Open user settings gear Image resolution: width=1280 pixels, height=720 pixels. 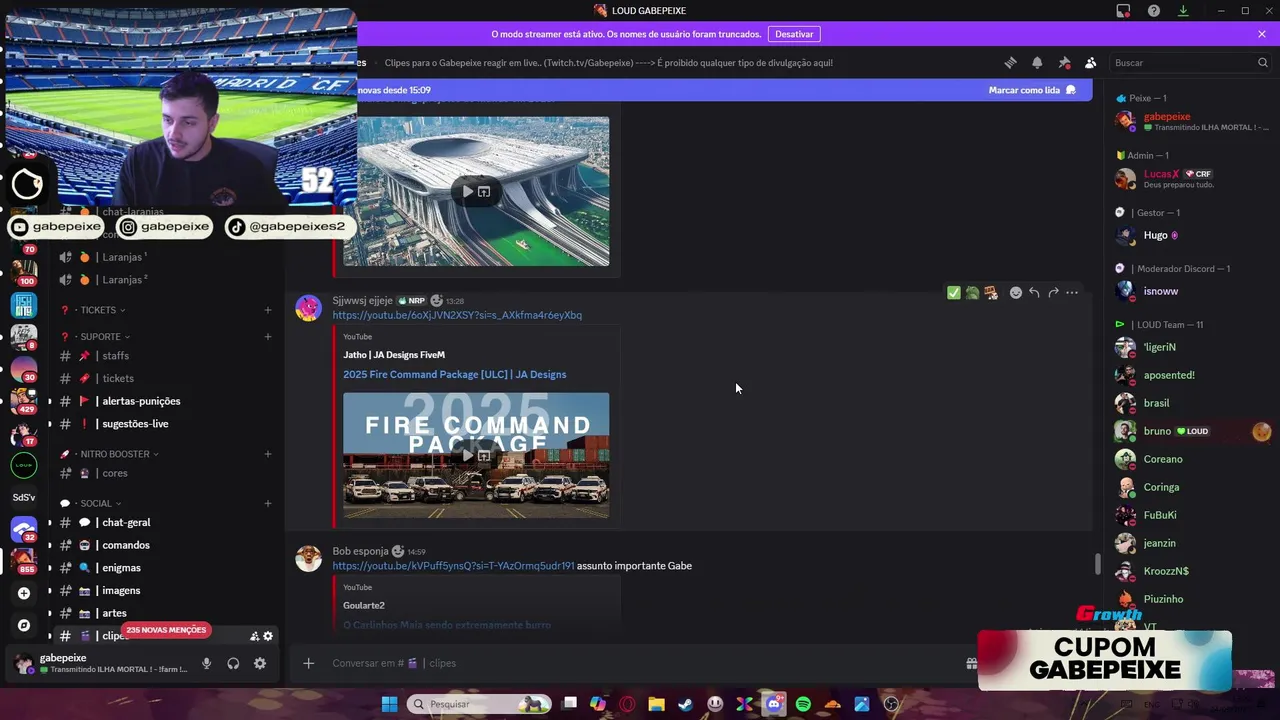[260, 663]
